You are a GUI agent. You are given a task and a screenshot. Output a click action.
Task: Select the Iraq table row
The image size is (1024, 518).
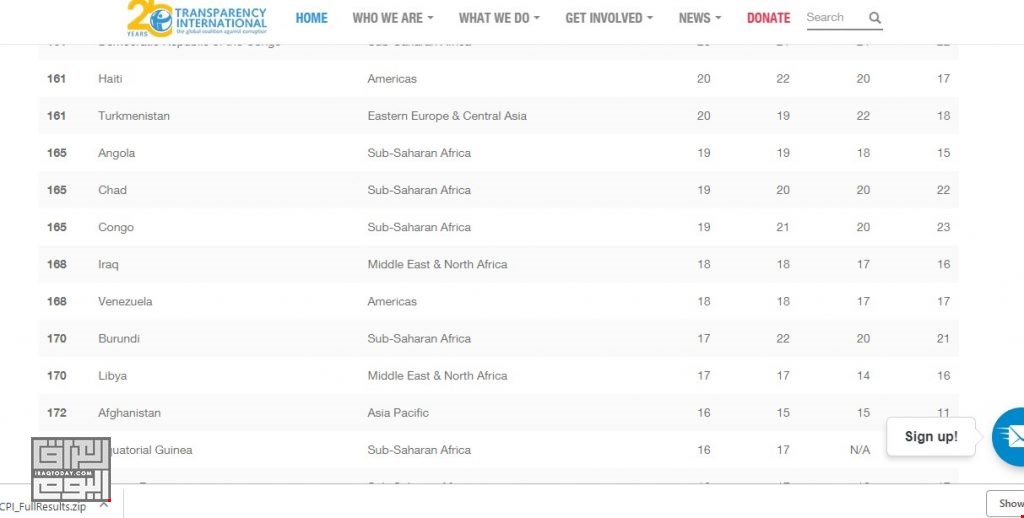click(498, 264)
